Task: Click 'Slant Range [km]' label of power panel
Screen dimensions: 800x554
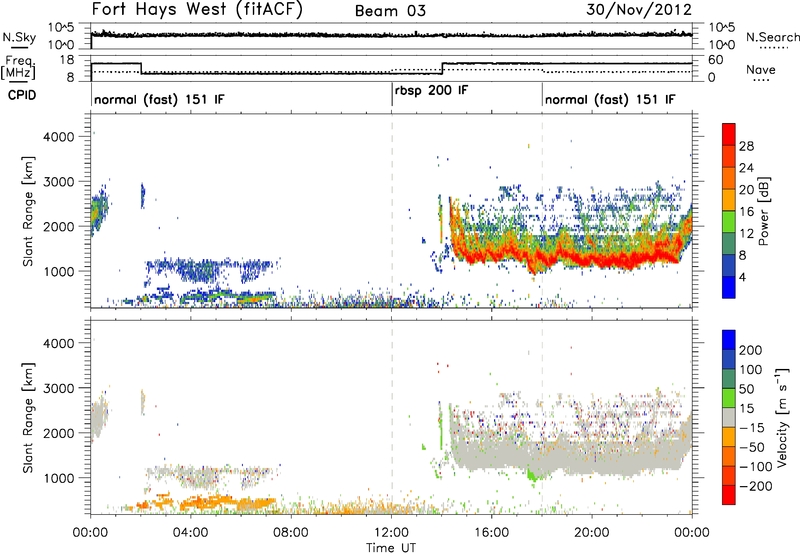Action: (28, 211)
